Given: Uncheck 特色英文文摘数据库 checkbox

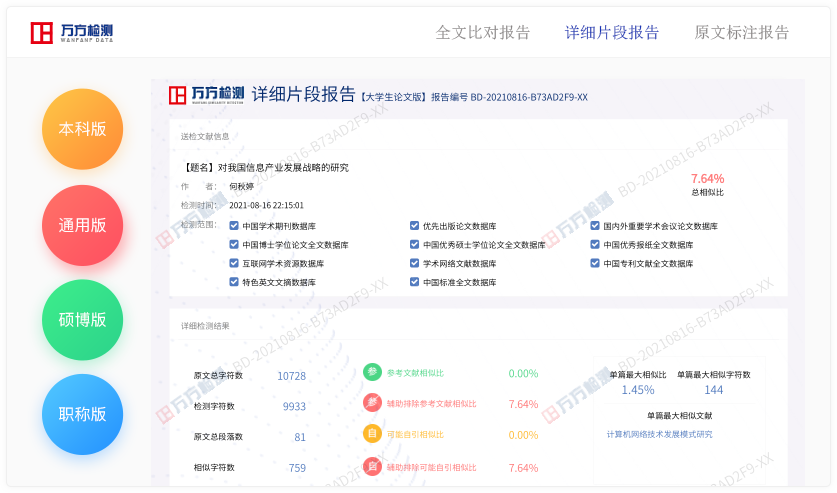Looking at the screenshot, I should click(234, 282).
